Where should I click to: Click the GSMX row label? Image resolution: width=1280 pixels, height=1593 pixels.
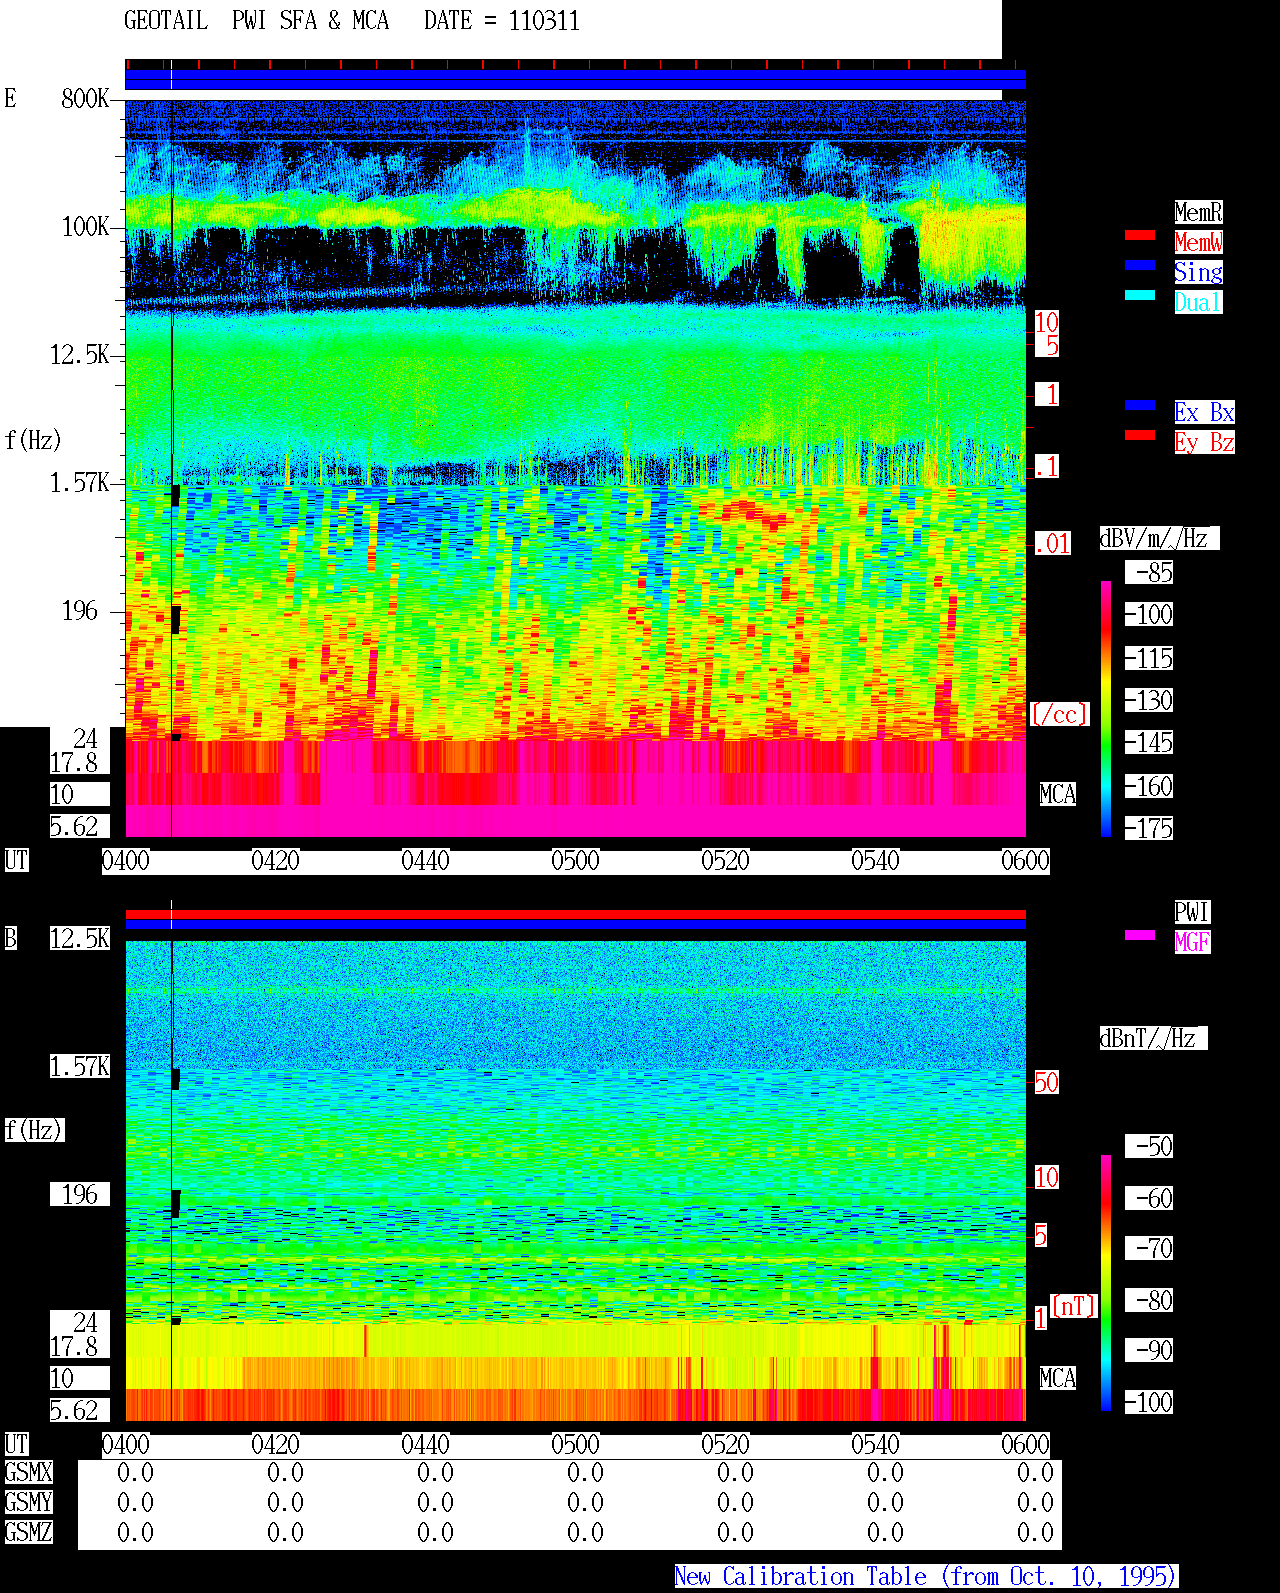click(28, 1473)
